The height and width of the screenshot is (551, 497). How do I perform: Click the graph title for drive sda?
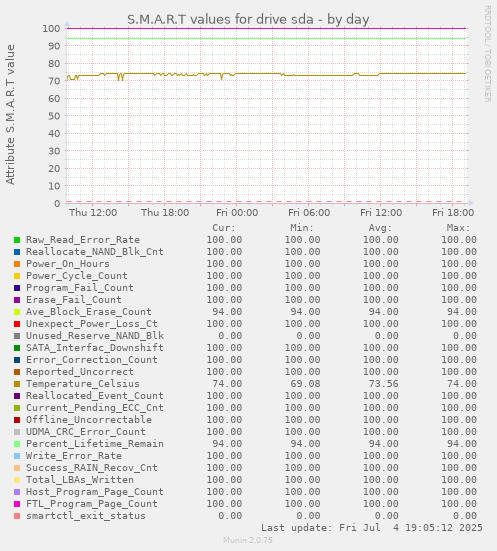(x=248, y=19)
